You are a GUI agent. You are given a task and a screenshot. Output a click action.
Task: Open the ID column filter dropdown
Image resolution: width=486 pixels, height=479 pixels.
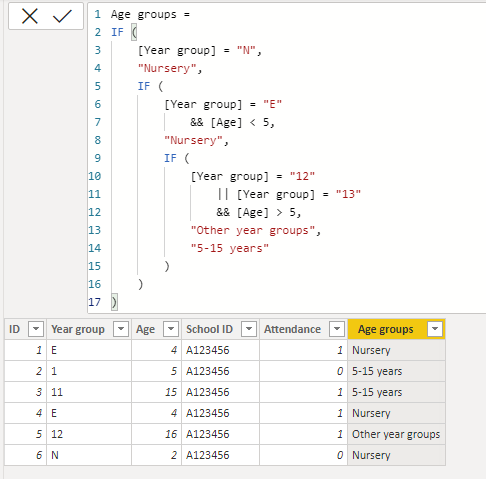[x=36, y=329]
